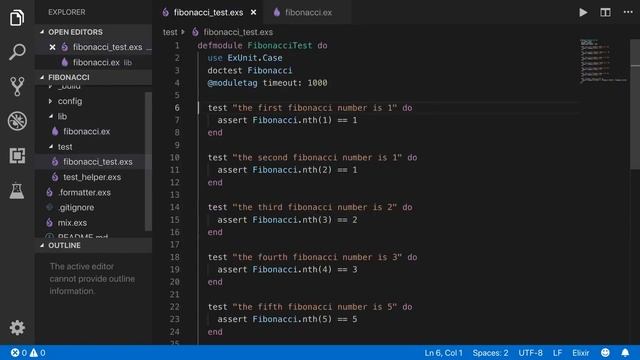Click the explorer file tree scrollbar

click(x=148, y=161)
